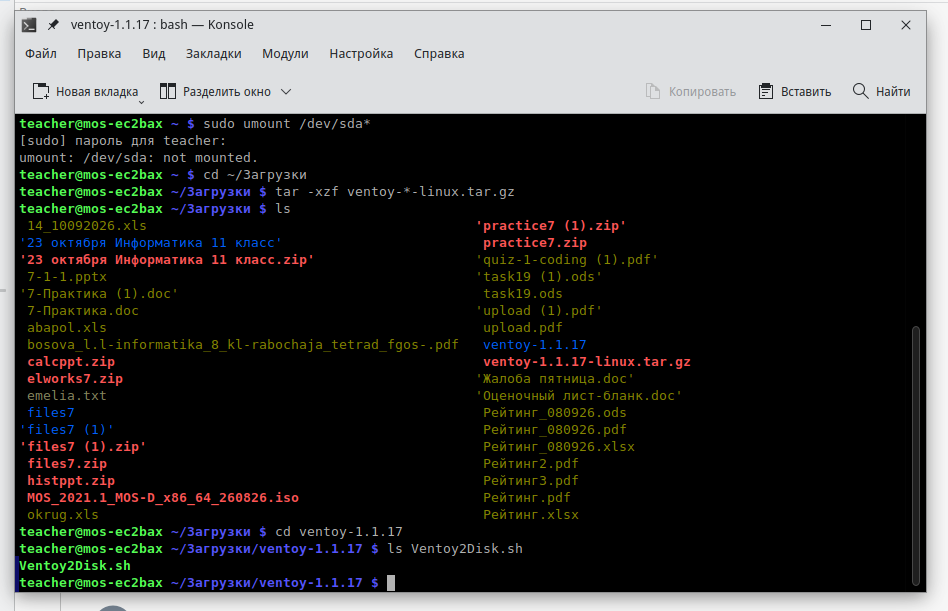Click the New tab icon
948x611 pixels.
[x=41, y=91]
